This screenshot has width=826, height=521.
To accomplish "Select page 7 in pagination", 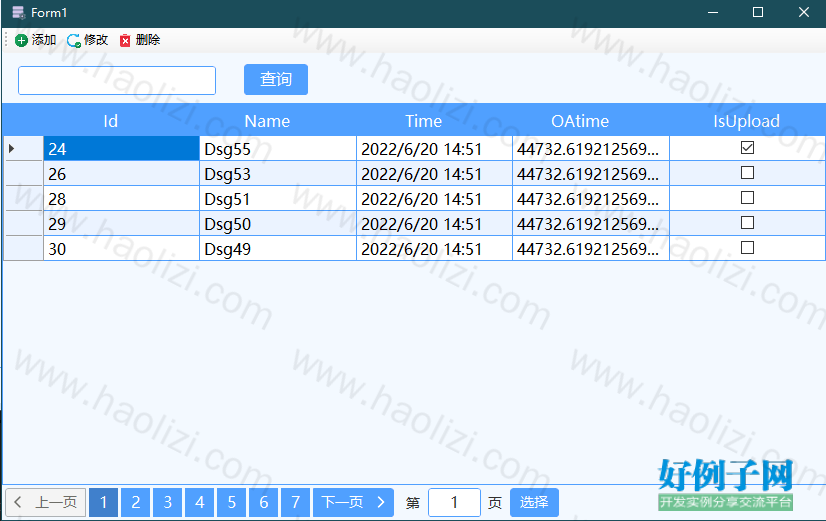I will coord(296,503).
